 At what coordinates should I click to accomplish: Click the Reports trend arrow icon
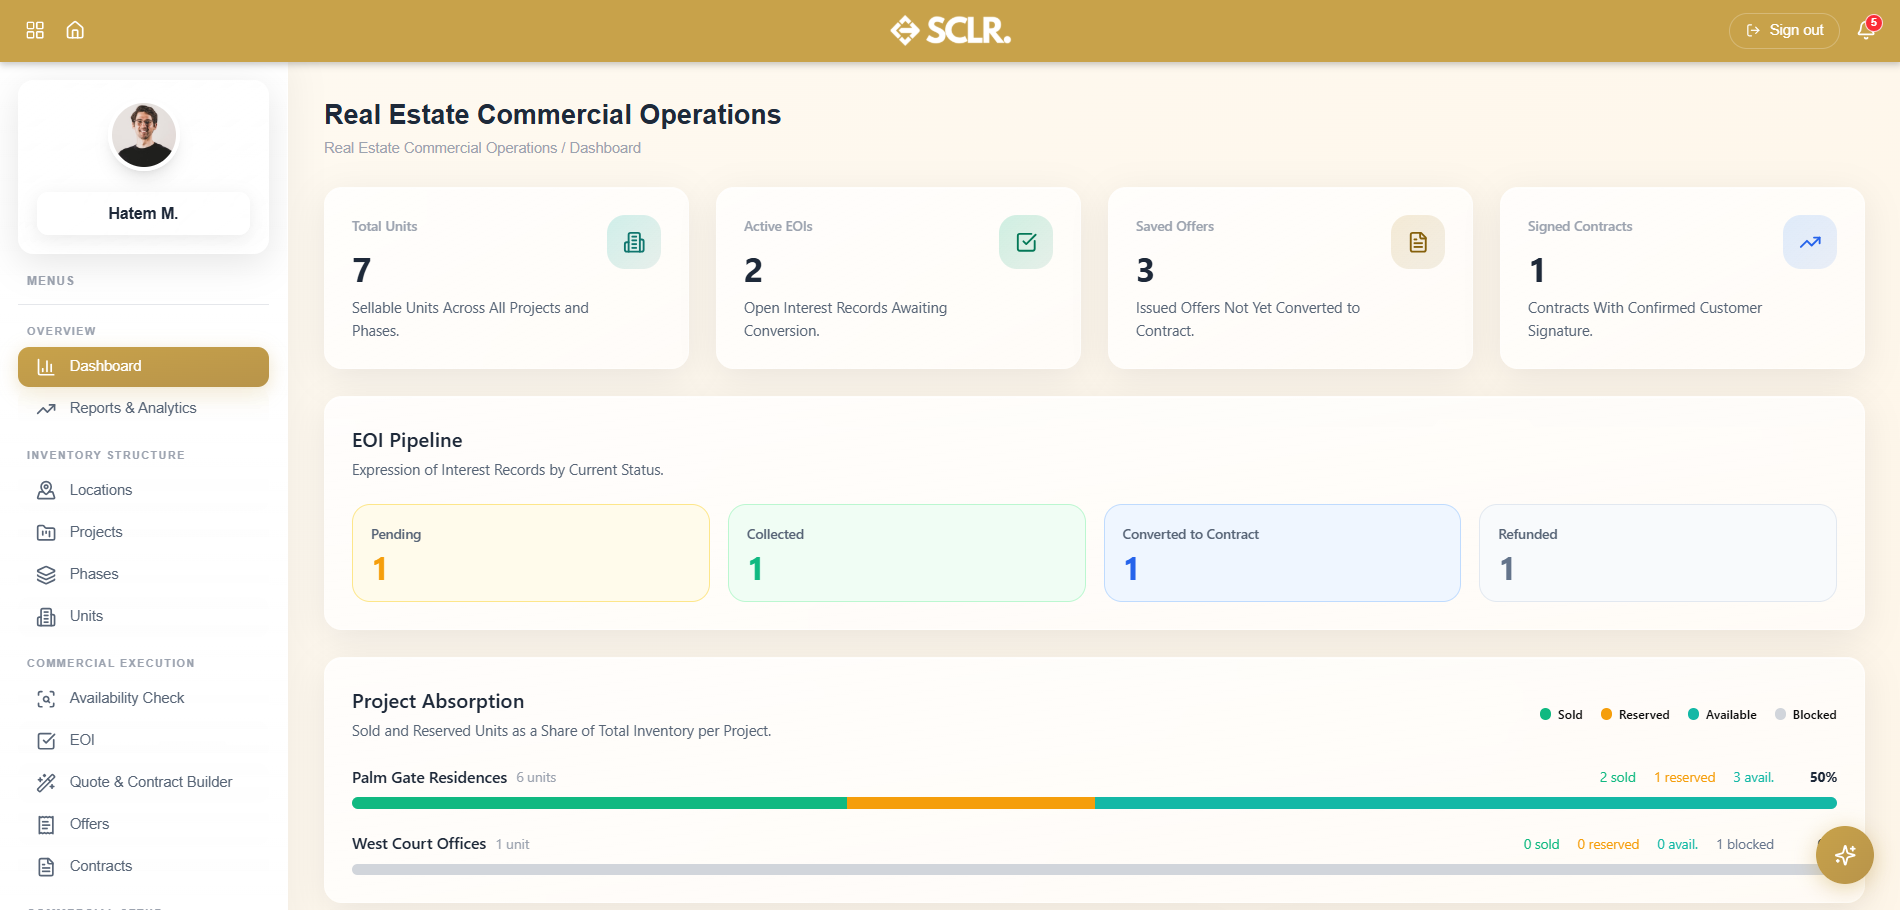point(46,409)
